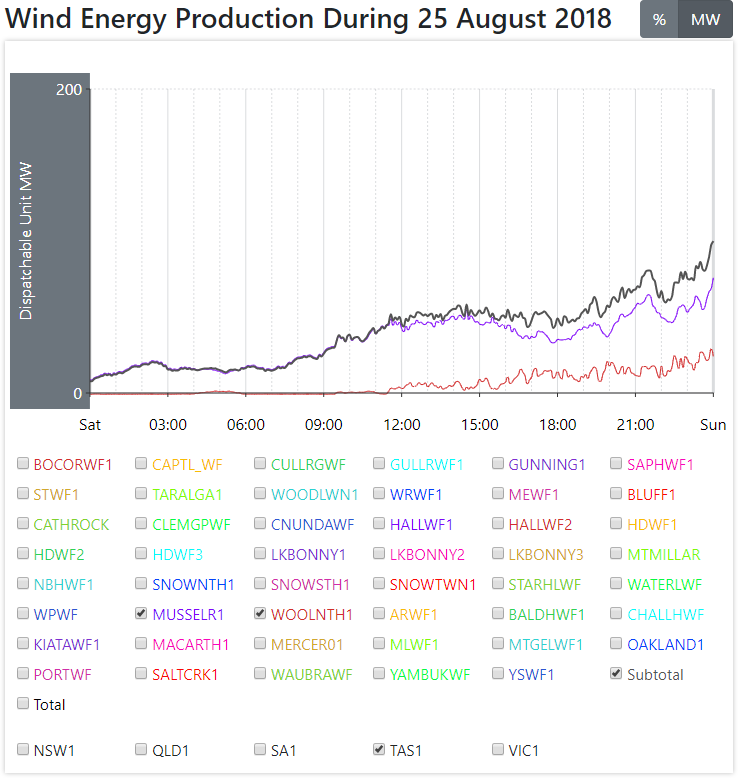
Task: Check the CAPTL_WF checkbox
Action: pyautogui.click(x=142, y=464)
